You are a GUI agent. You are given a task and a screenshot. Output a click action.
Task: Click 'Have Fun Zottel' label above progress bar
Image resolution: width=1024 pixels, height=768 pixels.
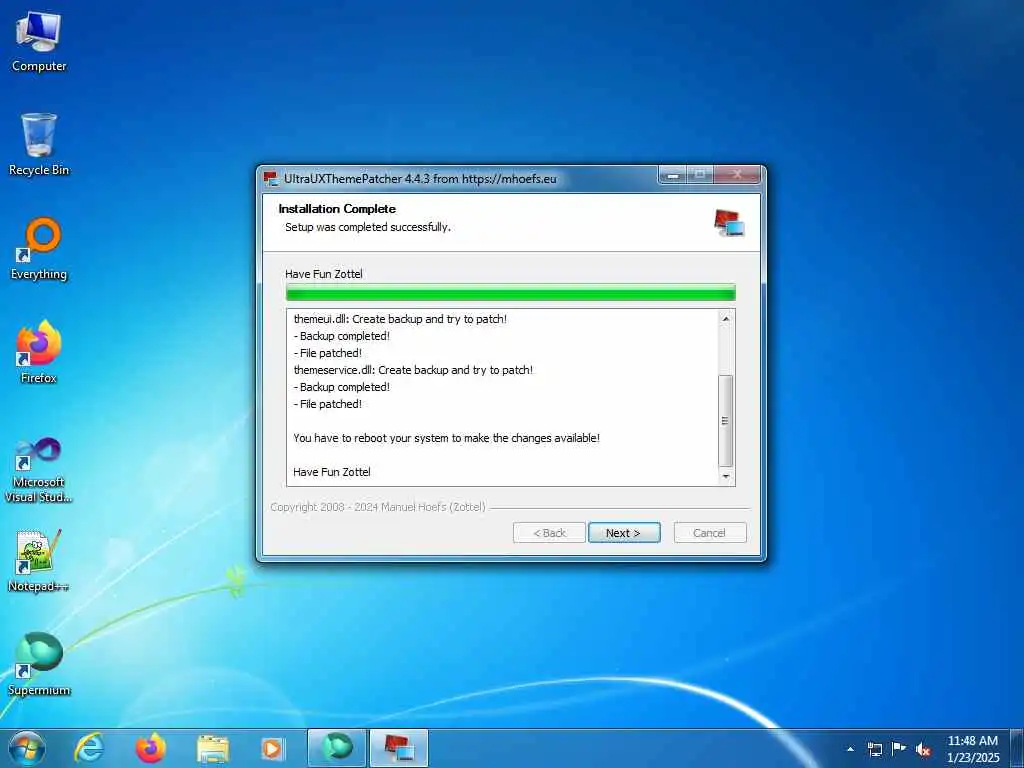point(324,274)
